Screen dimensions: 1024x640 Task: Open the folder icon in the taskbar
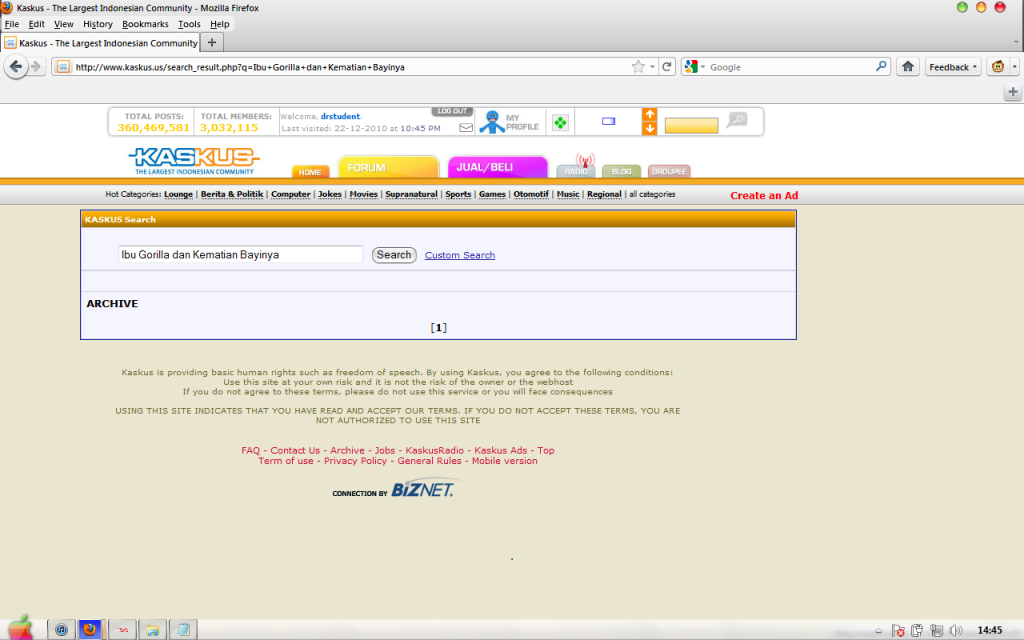[x=152, y=630]
